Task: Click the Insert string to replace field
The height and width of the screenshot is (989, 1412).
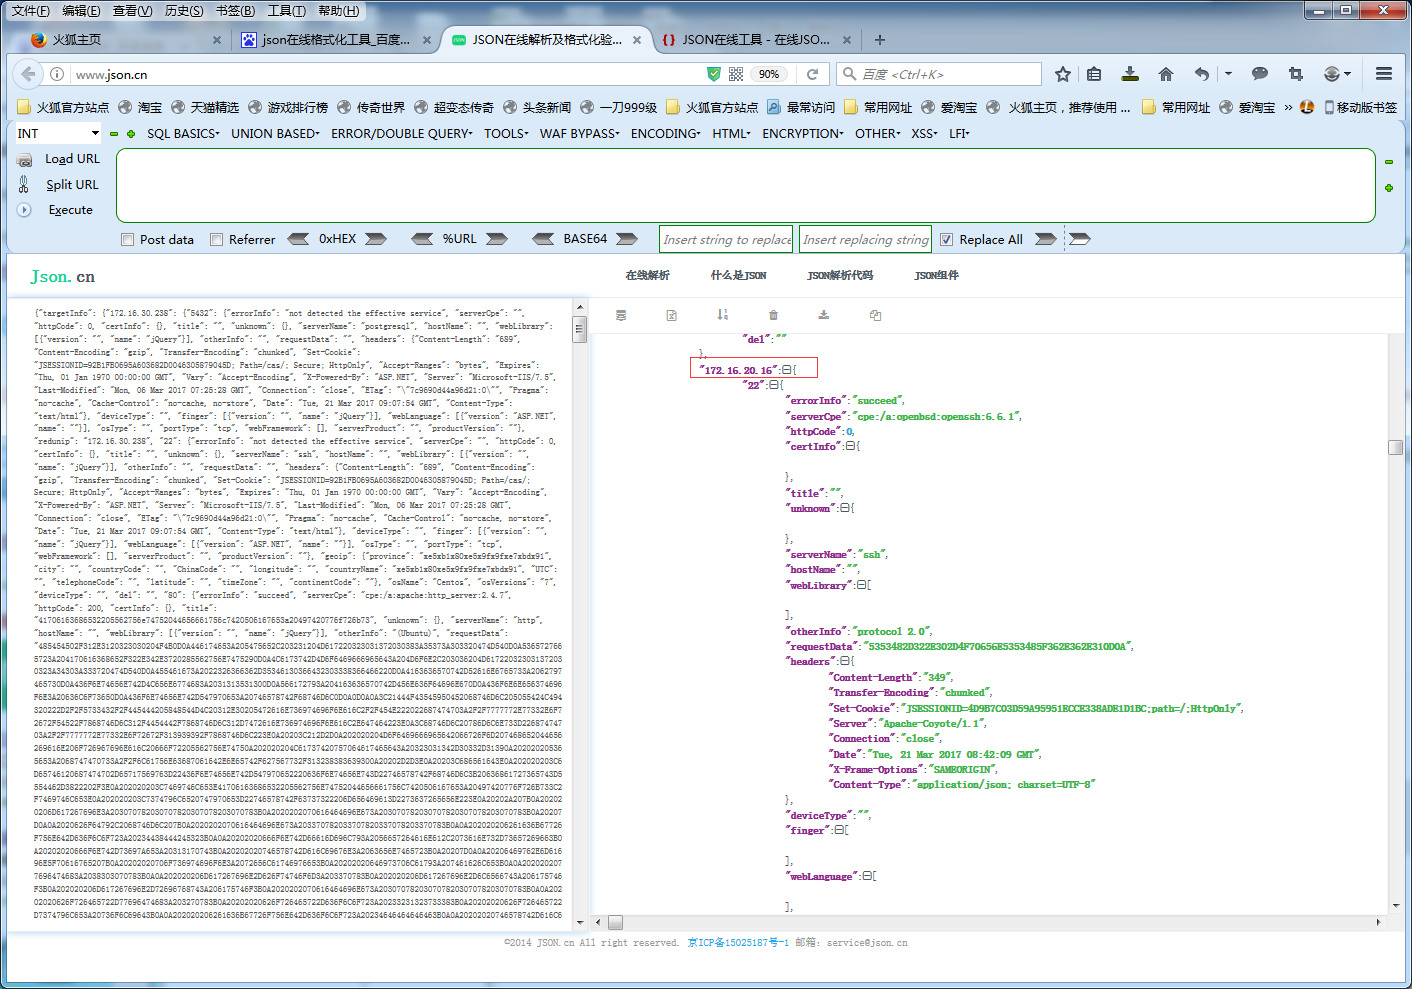Action: (x=727, y=240)
